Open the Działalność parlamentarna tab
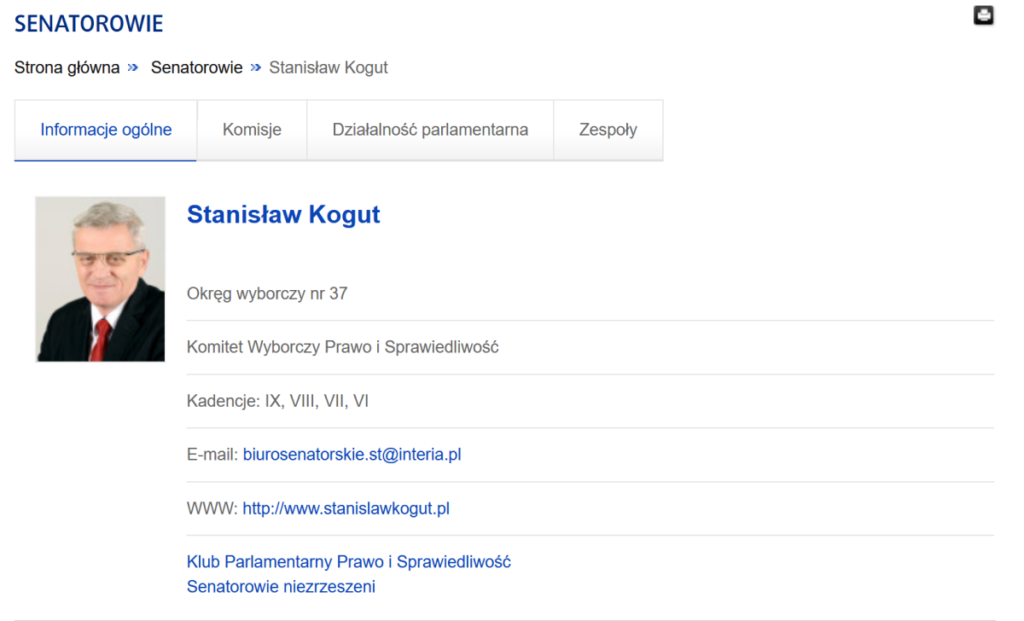1024x621 pixels. [430, 130]
